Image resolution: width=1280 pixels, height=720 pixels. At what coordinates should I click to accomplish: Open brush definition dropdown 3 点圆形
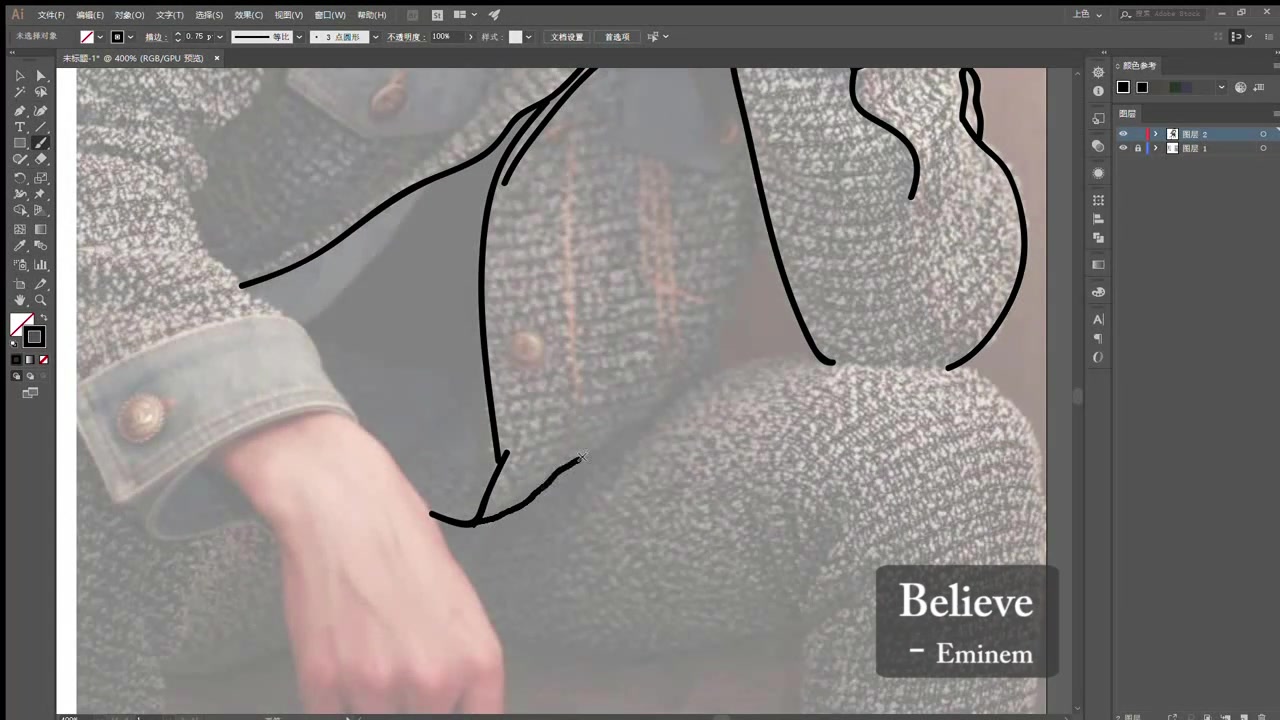[x=375, y=37]
